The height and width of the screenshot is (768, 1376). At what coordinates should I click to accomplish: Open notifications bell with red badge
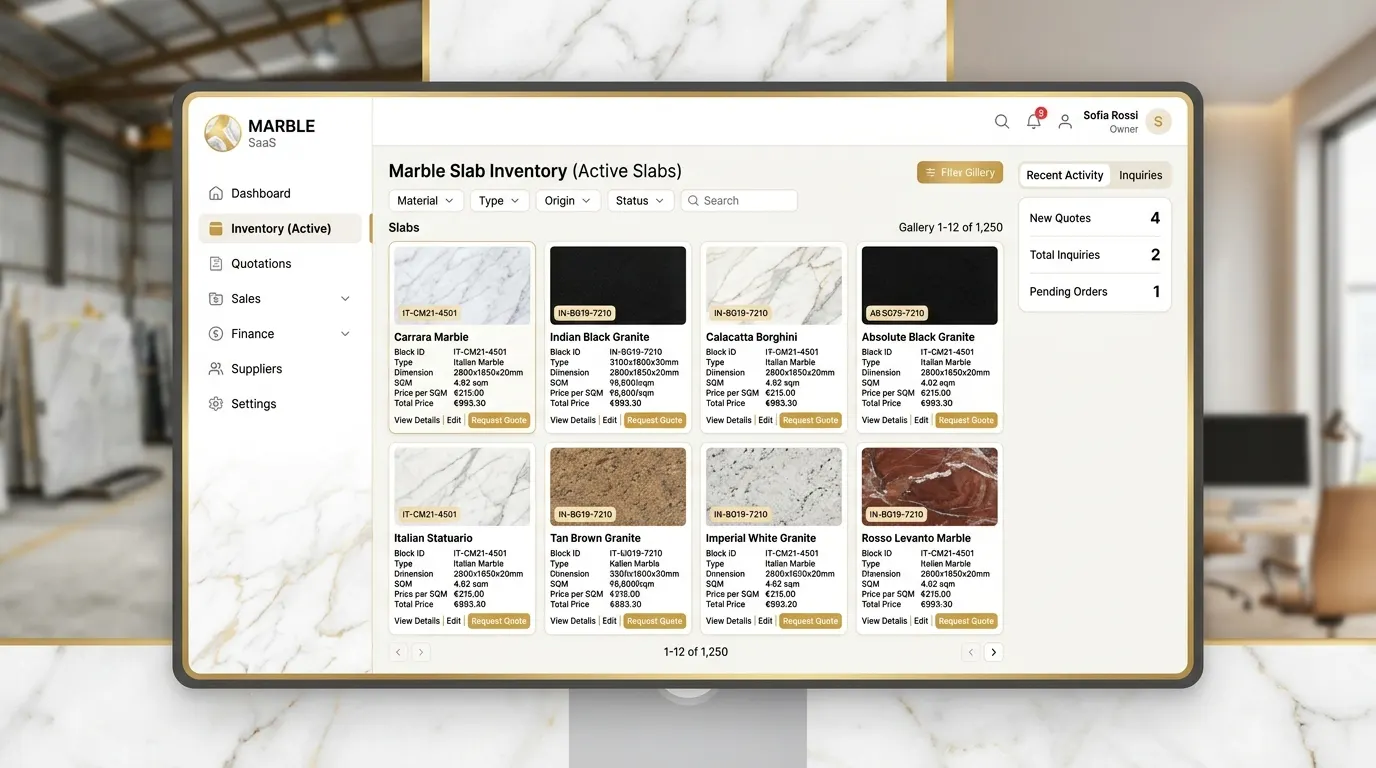(1034, 120)
